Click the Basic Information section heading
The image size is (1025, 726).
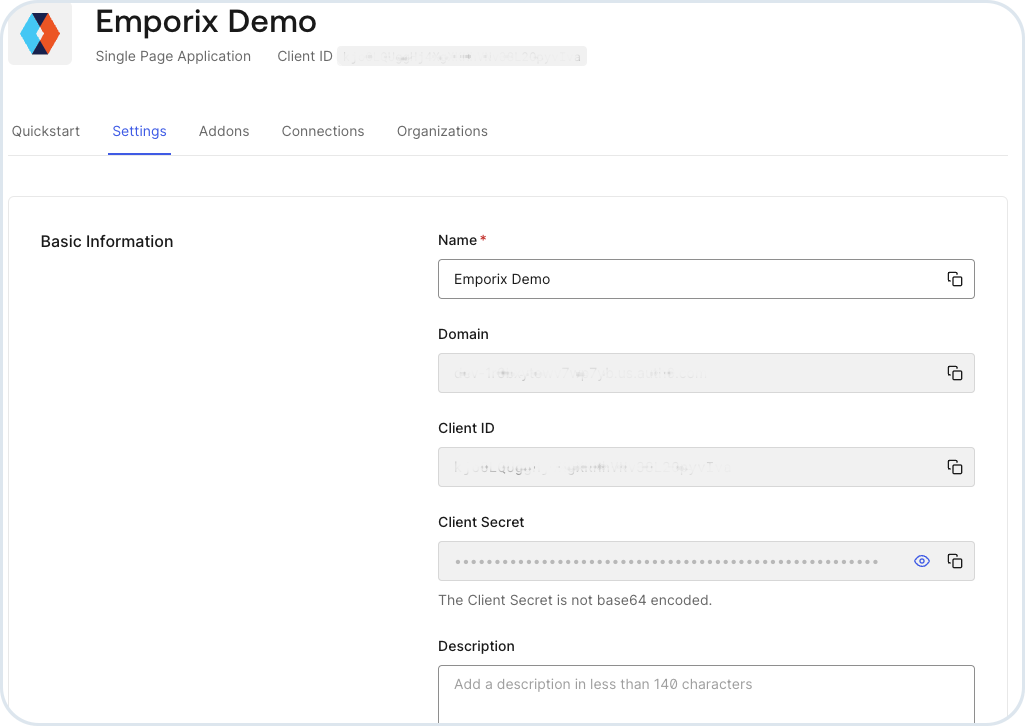tap(107, 241)
